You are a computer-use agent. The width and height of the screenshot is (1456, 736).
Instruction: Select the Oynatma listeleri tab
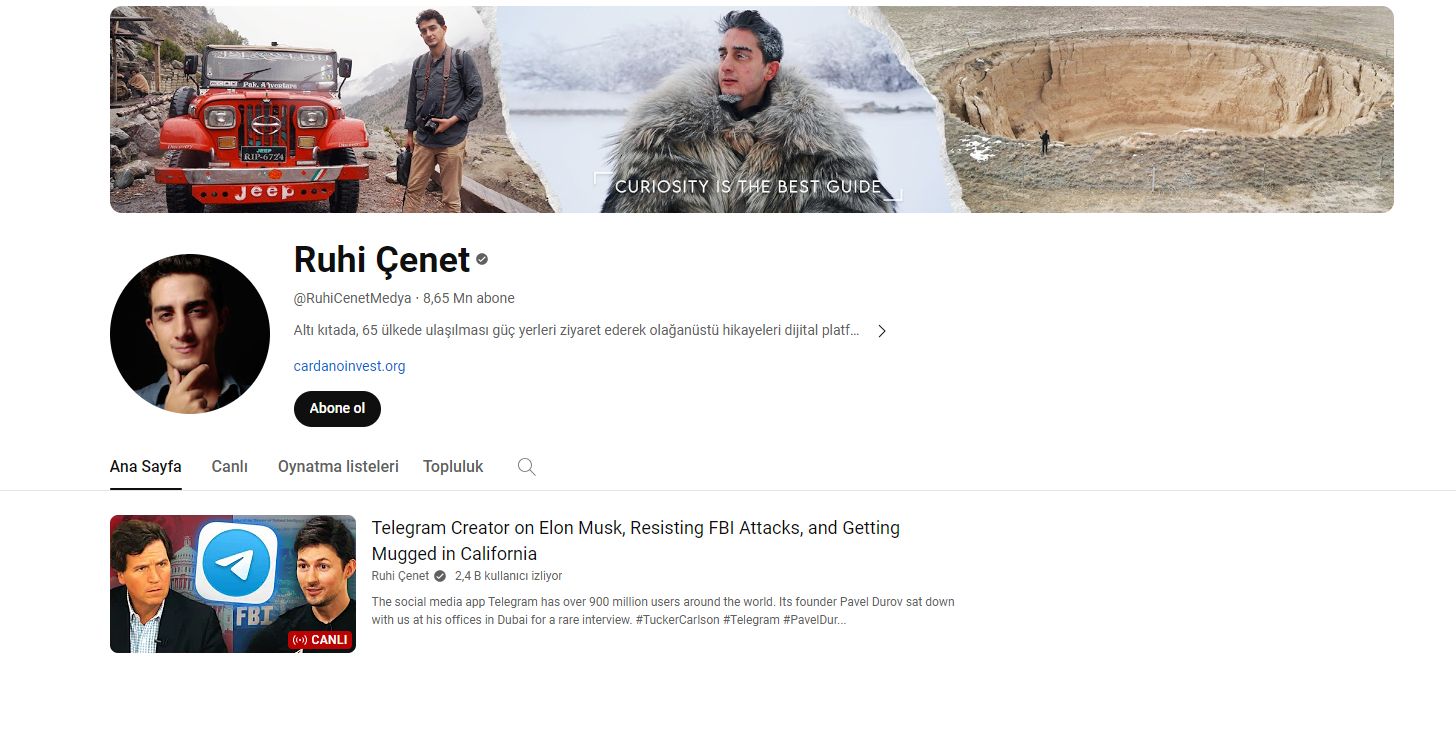click(337, 466)
